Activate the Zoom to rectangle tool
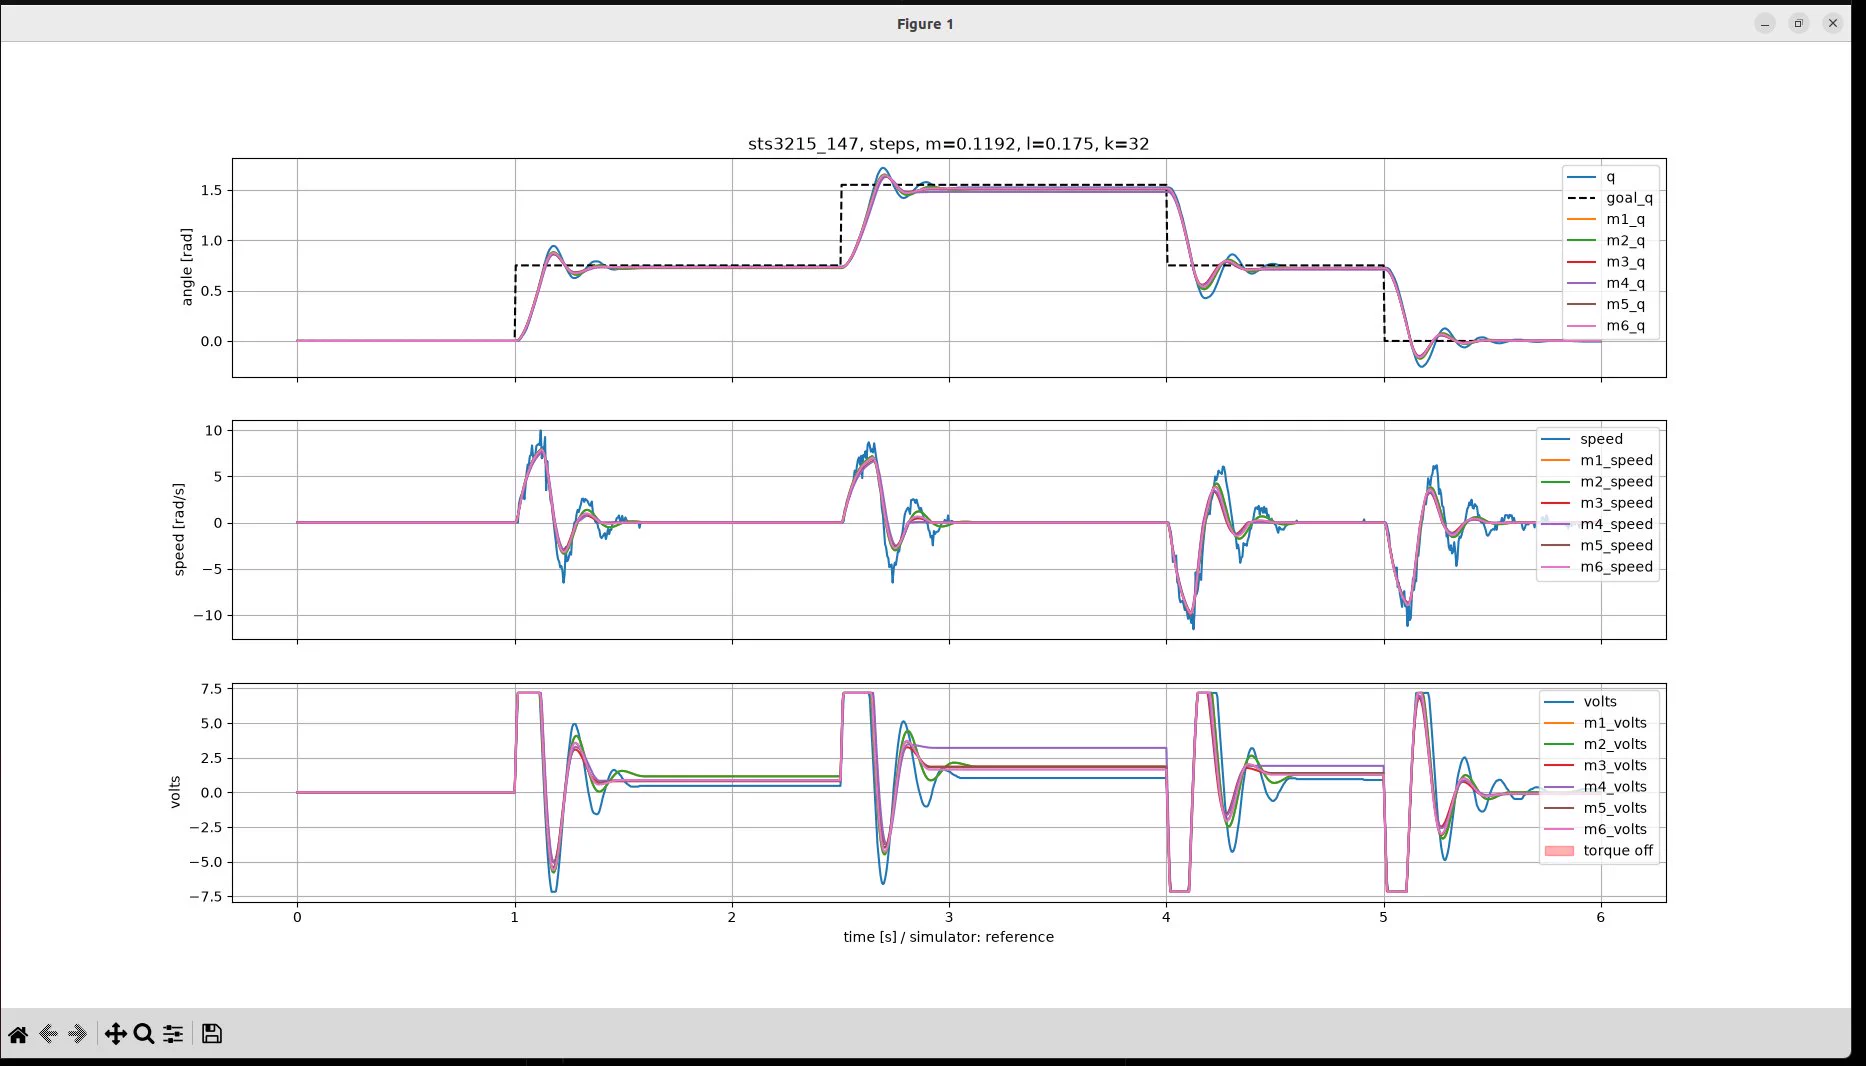The width and height of the screenshot is (1866, 1066). [144, 1034]
